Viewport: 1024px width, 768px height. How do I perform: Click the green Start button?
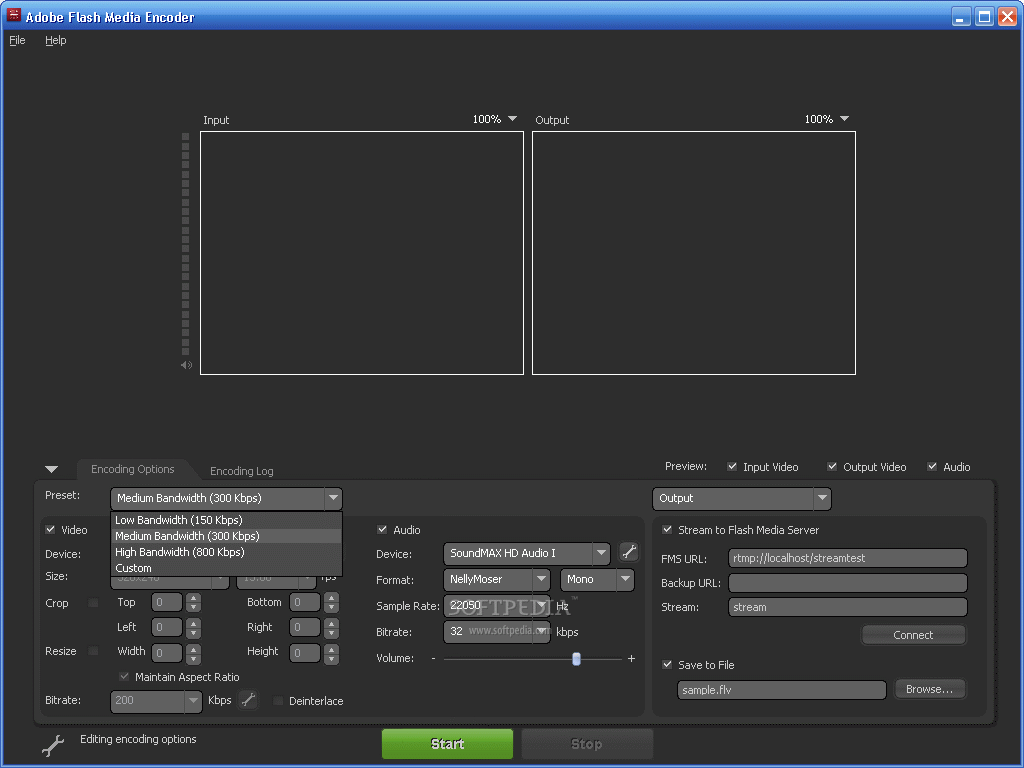tap(447, 744)
